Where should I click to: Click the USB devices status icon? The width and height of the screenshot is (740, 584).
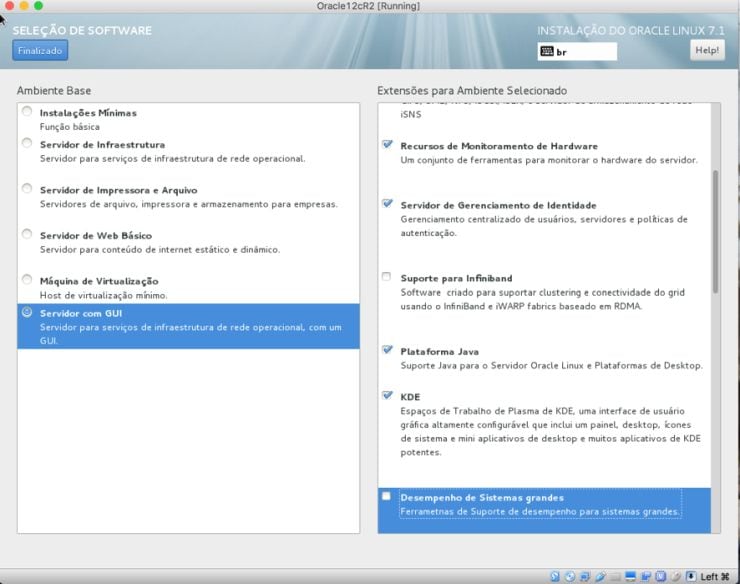pos(600,576)
